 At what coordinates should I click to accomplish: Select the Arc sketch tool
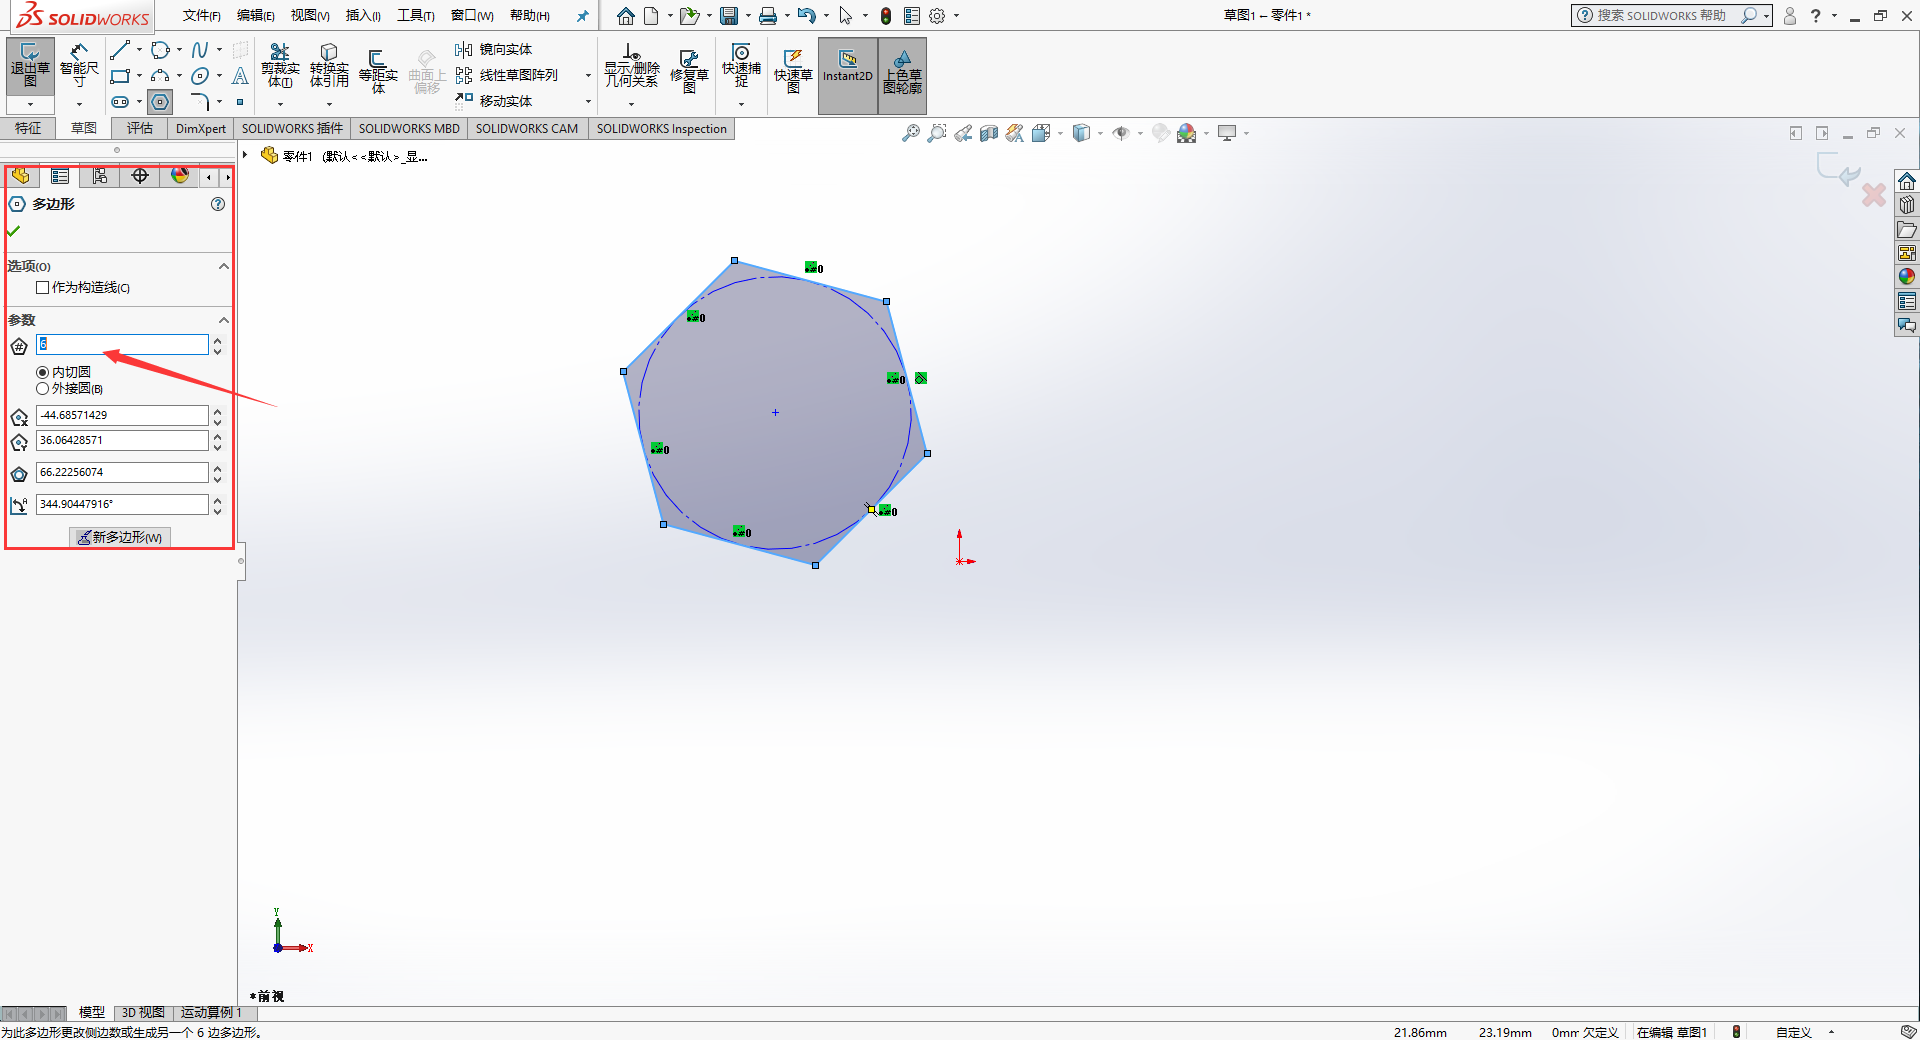tap(160, 76)
